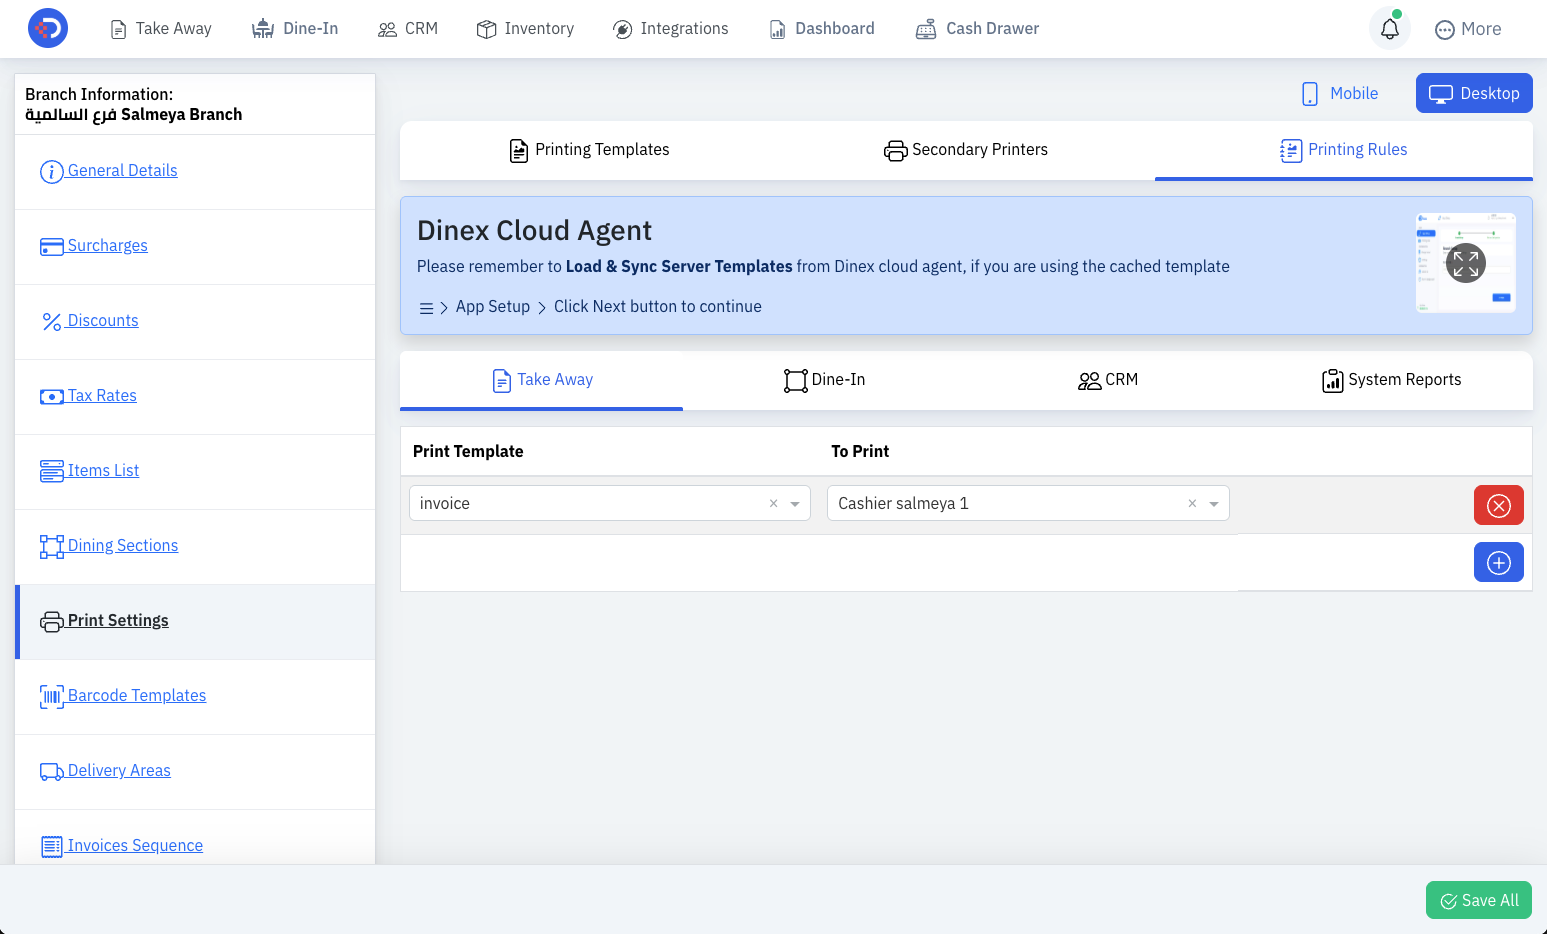This screenshot has height=934, width=1547.
Task: Open the Inventory section
Action: (x=525, y=29)
